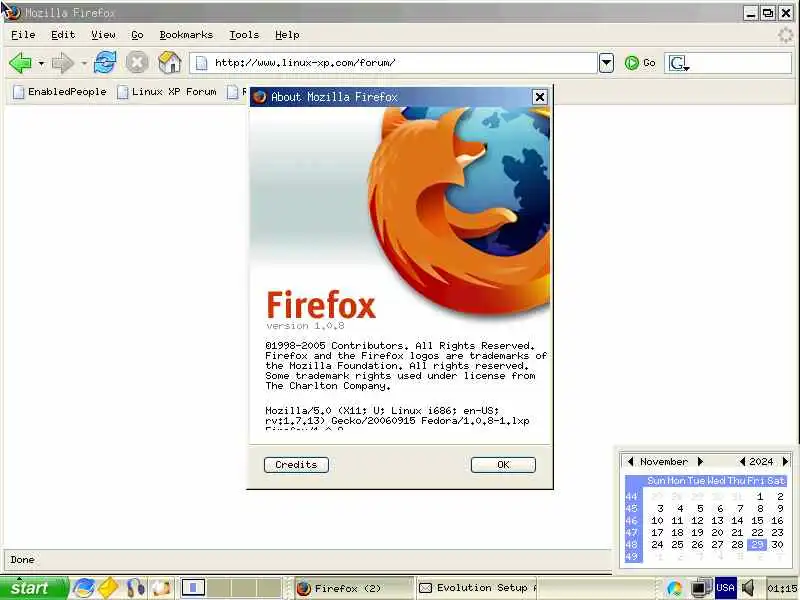Click the throbber activity icon
800x600 pixels.
pyautogui.click(x=785, y=35)
